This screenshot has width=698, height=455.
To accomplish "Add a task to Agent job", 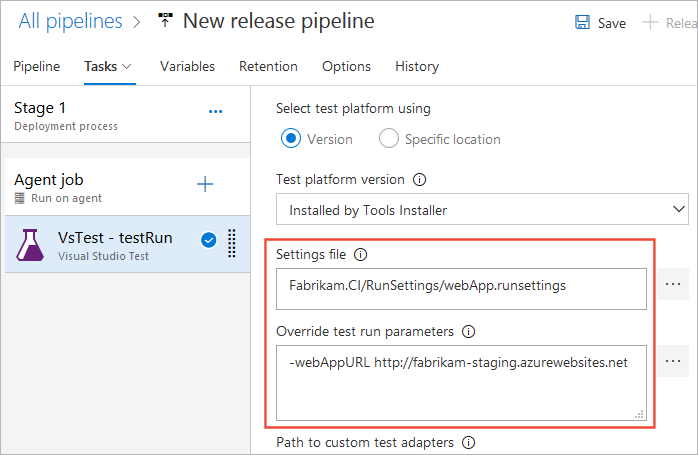I will coord(205,183).
